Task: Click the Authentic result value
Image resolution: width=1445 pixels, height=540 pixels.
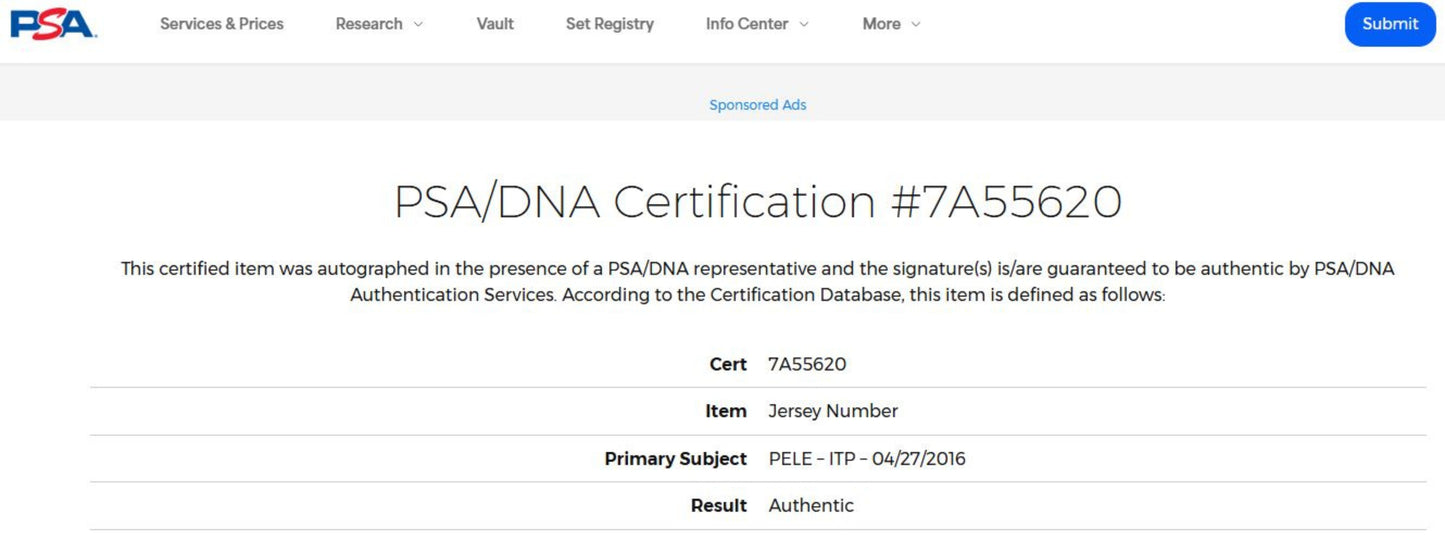Action: [811, 506]
